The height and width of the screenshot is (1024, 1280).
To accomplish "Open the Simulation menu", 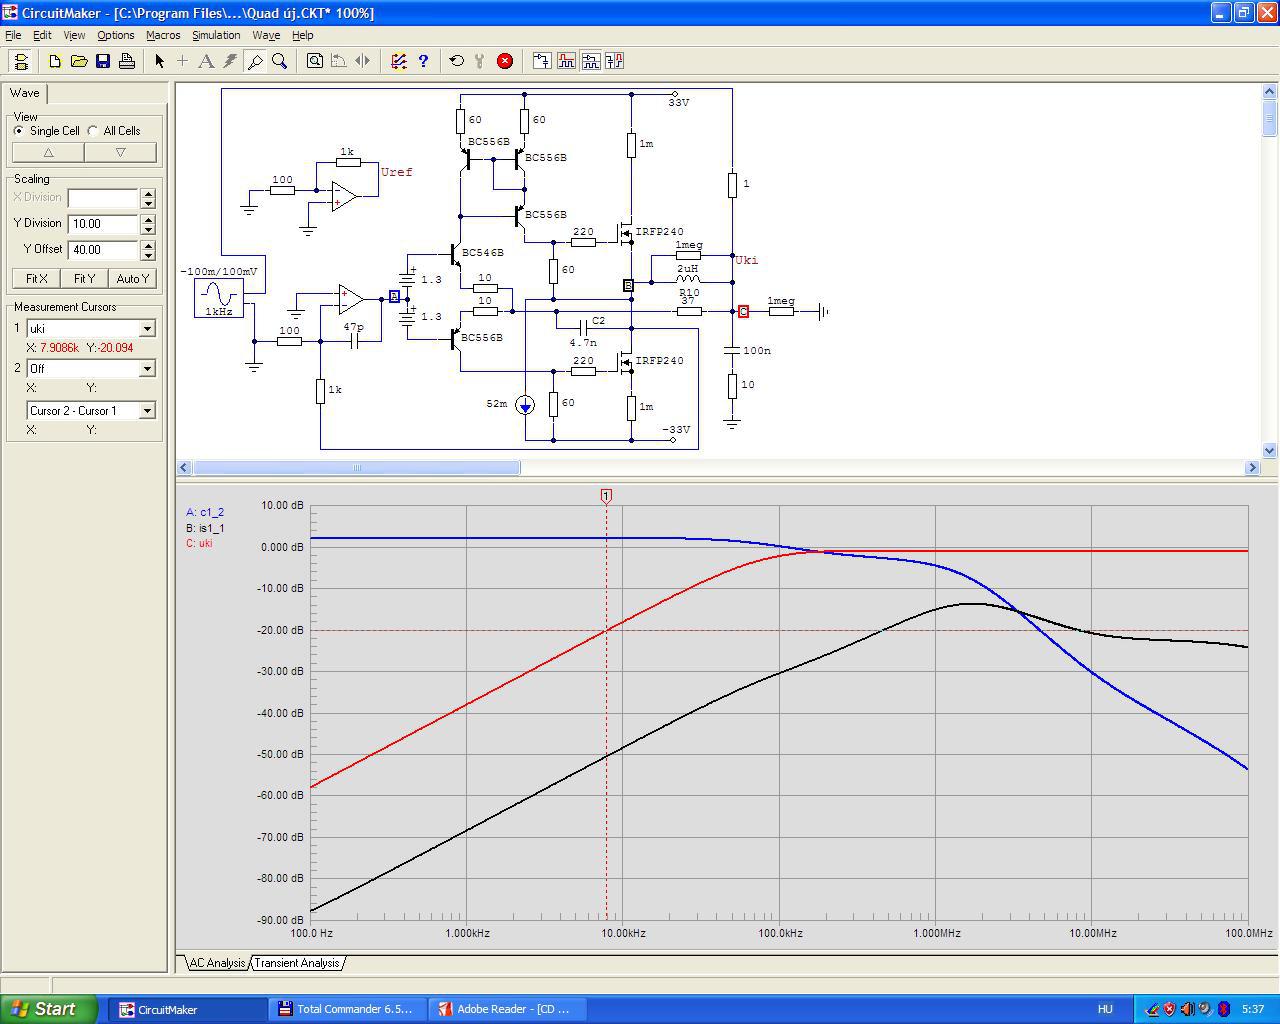I will [216, 35].
